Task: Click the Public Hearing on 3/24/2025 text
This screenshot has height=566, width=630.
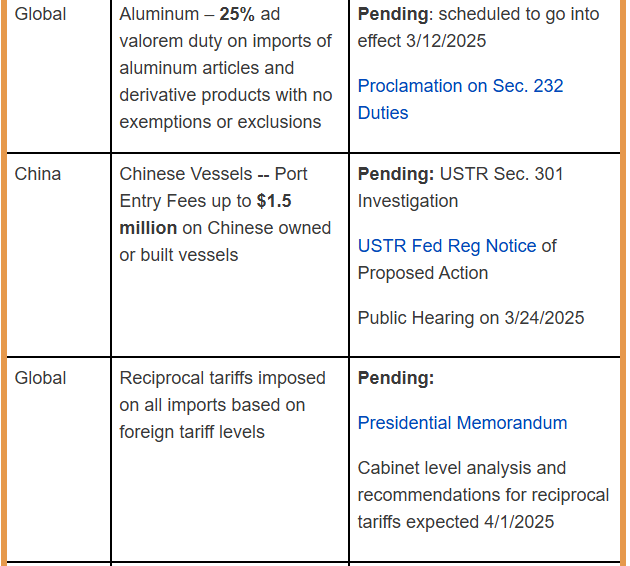Action: pyautogui.click(x=471, y=318)
